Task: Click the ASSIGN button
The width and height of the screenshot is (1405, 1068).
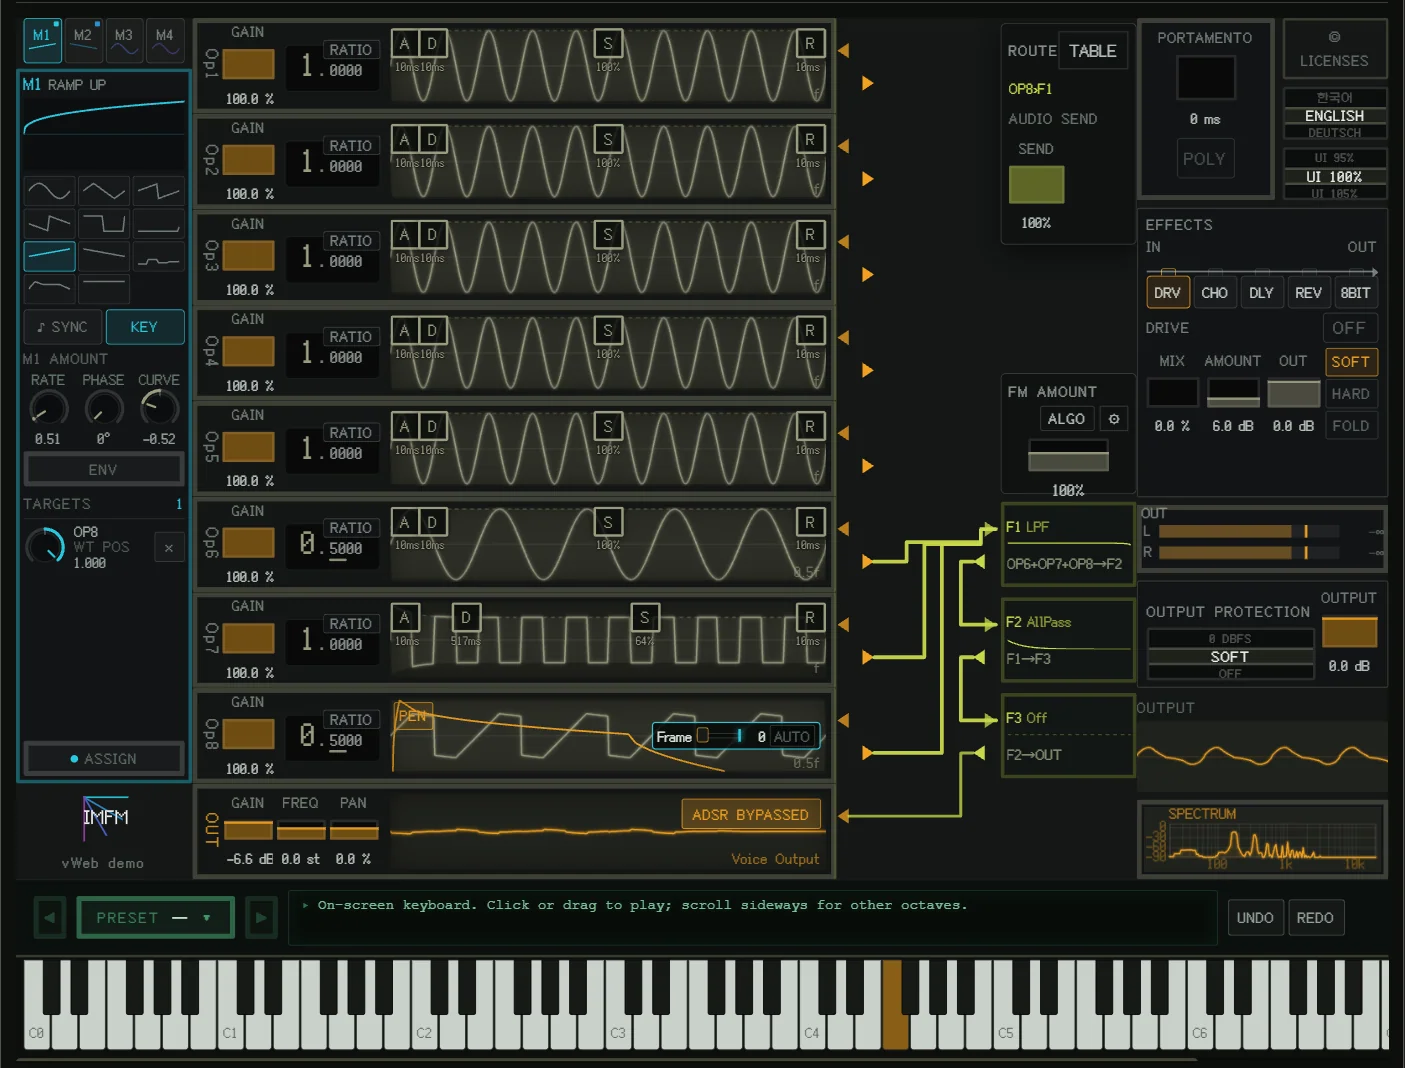Action: [x=104, y=759]
